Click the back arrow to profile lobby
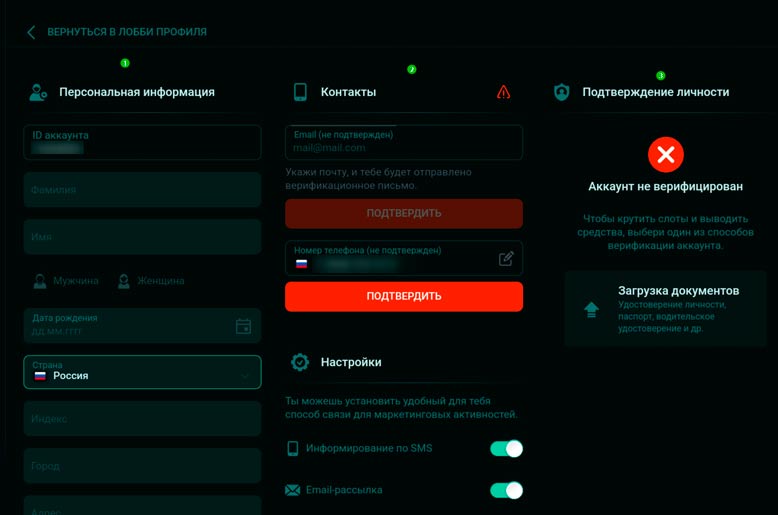Image resolution: width=778 pixels, height=515 pixels. [31, 32]
